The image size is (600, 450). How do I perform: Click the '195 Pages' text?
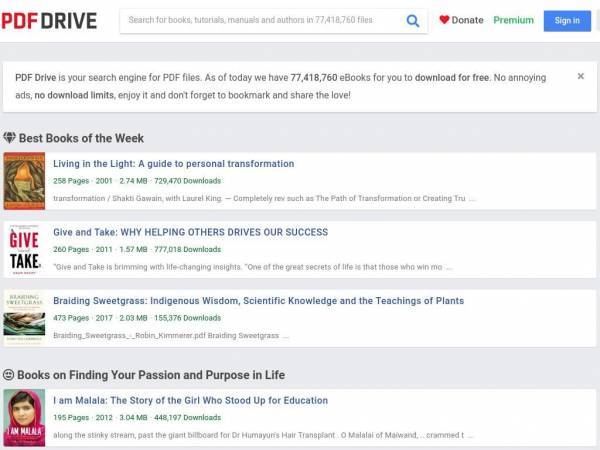point(71,417)
